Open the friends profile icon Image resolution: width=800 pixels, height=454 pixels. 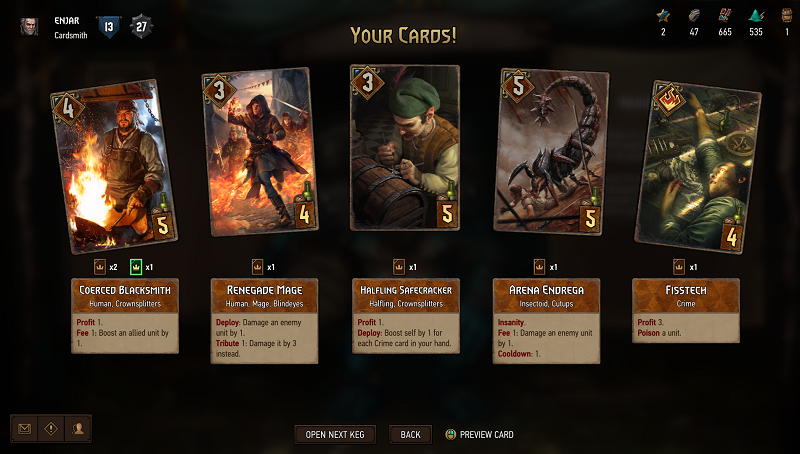click(x=78, y=429)
